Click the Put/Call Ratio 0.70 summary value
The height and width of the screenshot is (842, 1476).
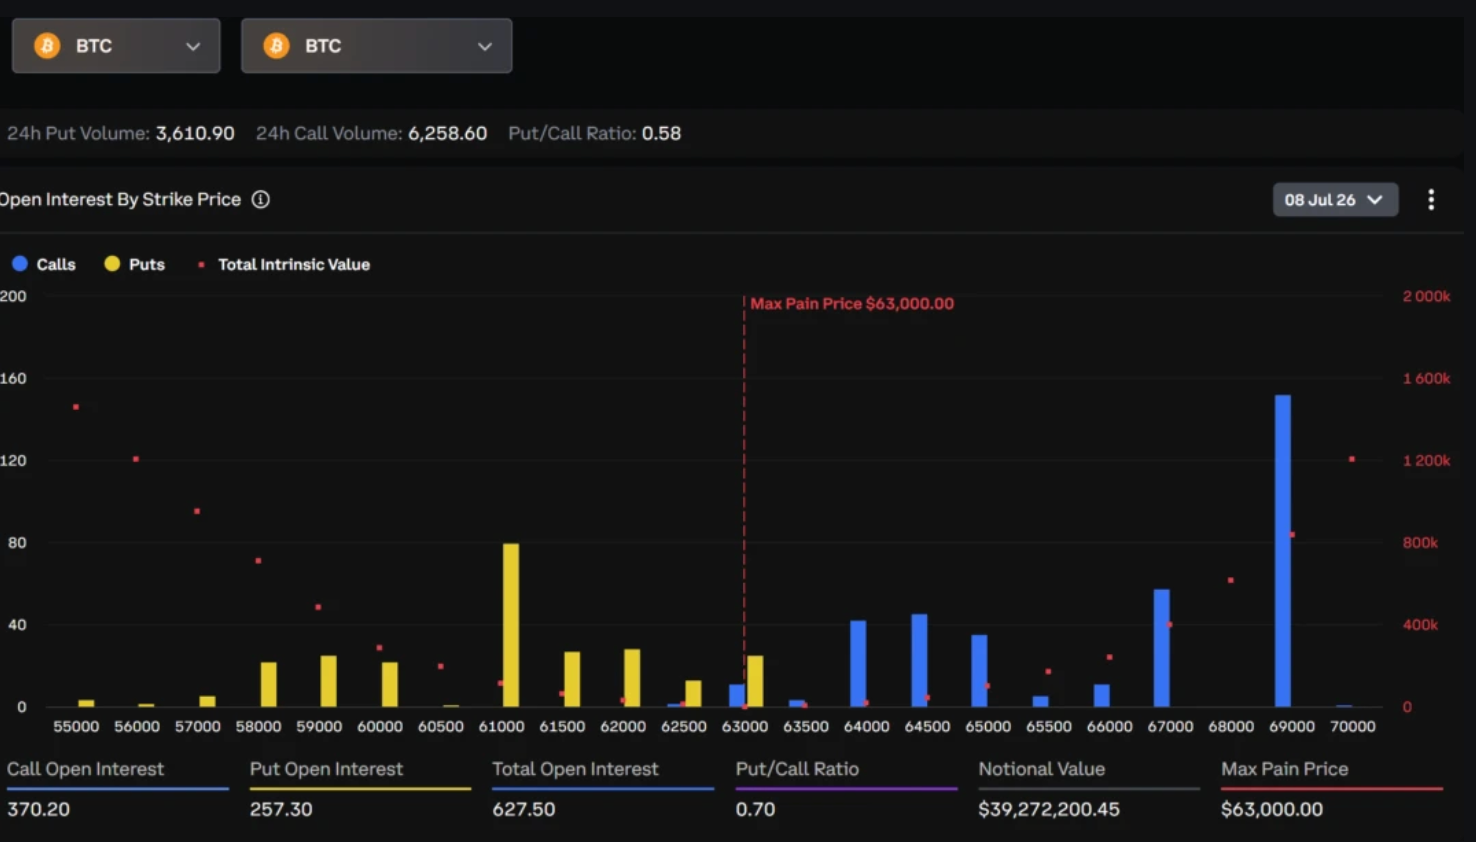755,809
